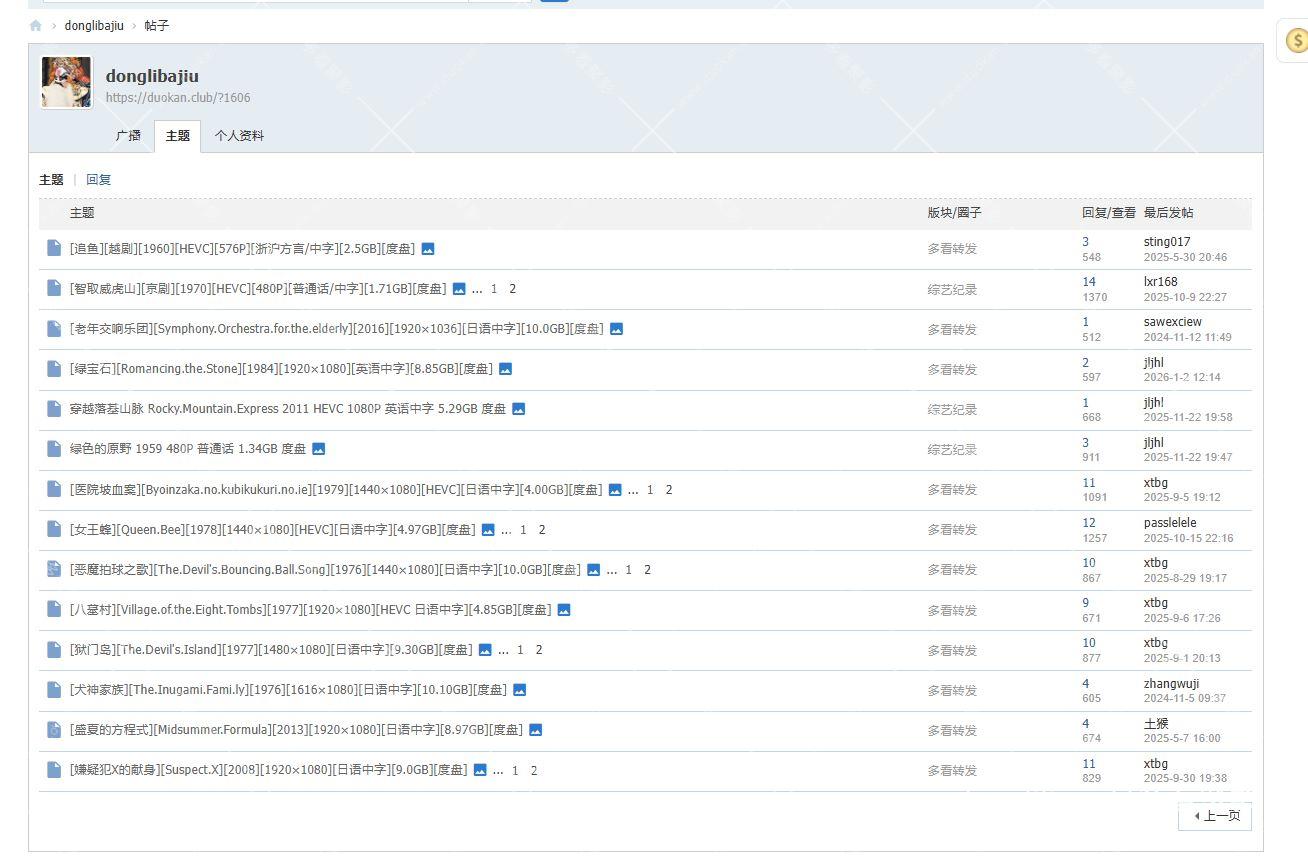Click reply count 14 for 智取威虎山
Image resolution: width=1308 pixels, height=867 pixels.
tap(1088, 282)
